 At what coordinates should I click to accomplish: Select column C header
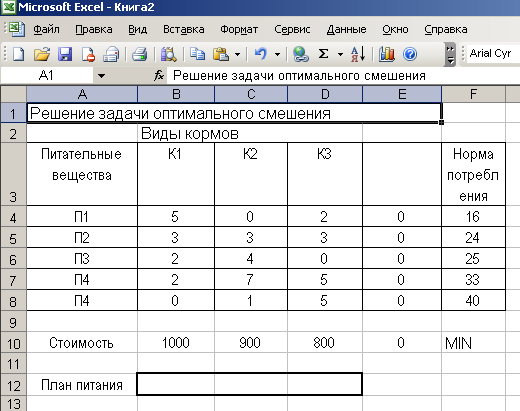[251, 94]
